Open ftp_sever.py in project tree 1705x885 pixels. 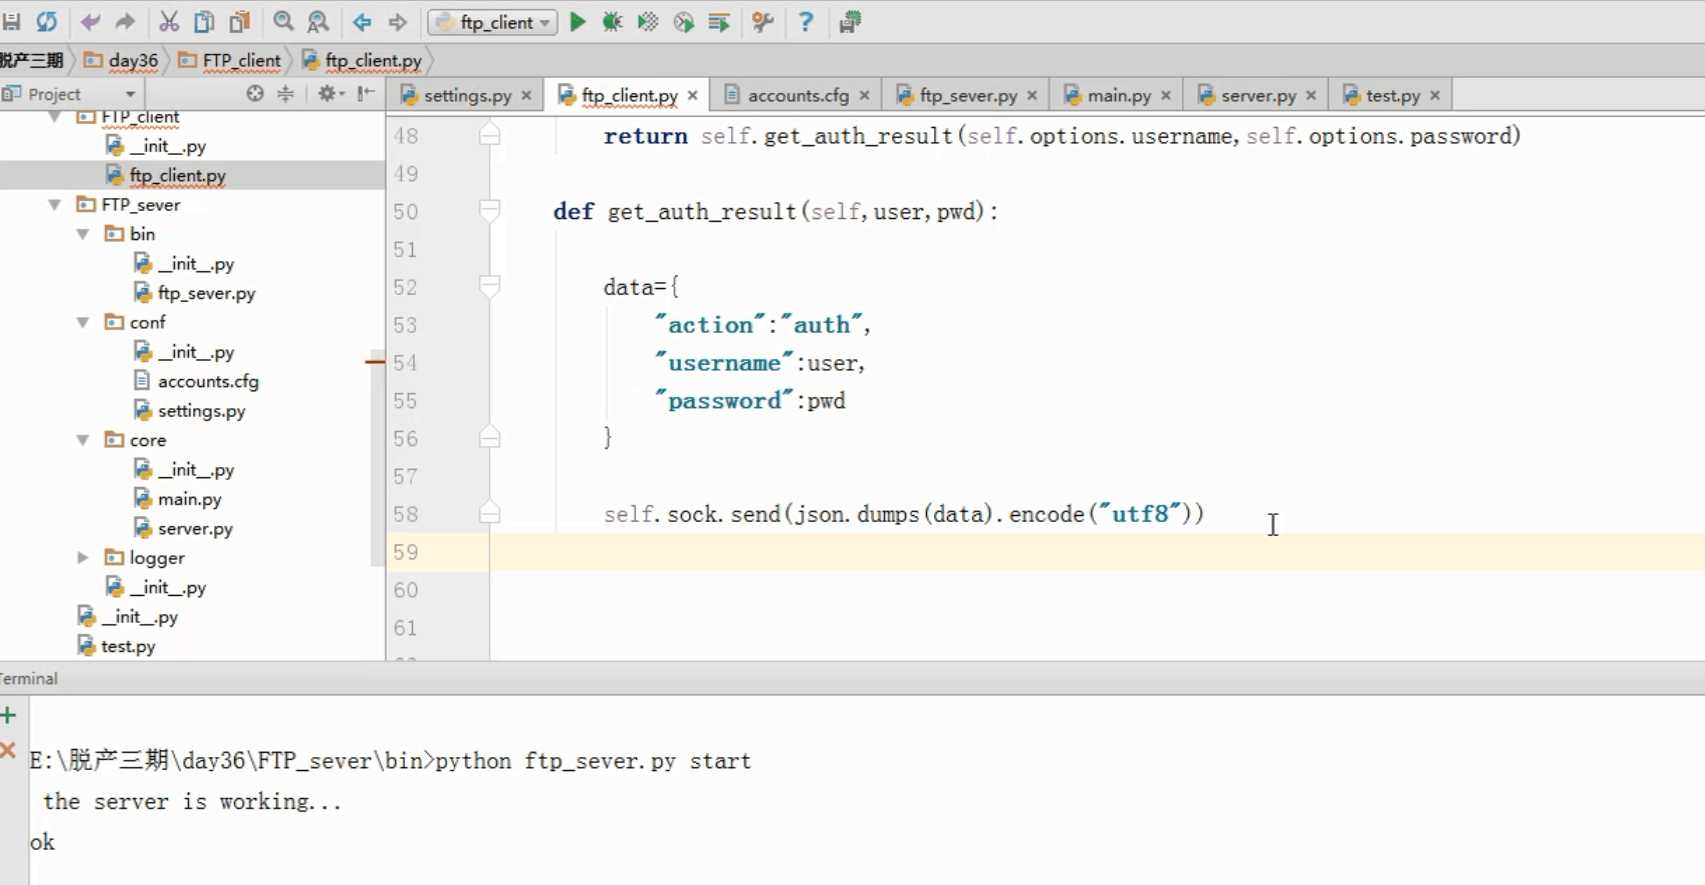206,293
